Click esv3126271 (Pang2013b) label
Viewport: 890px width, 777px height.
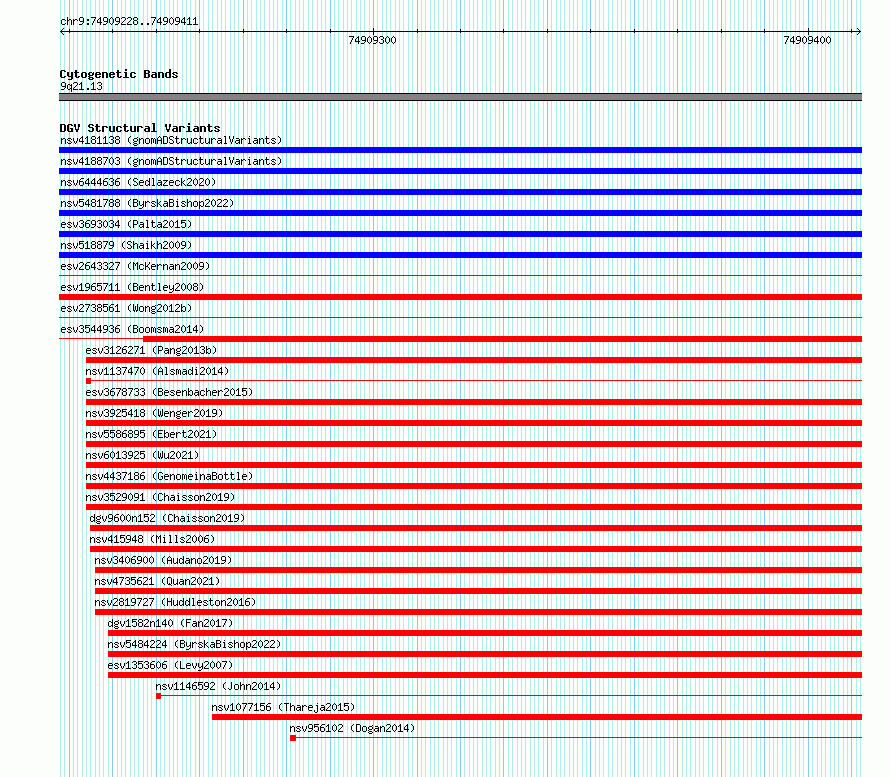tap(151, 350)
